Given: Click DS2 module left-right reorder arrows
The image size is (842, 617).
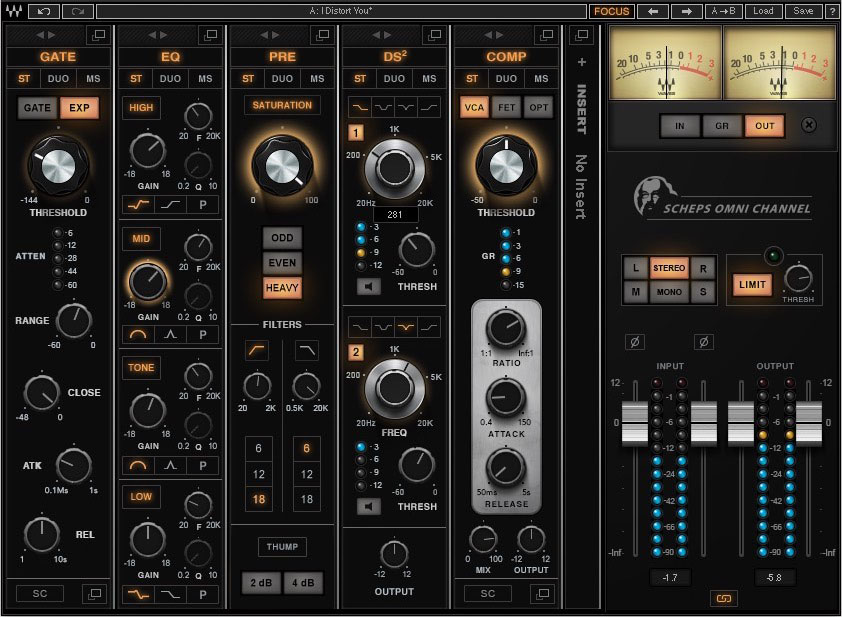Looking at the screenshot, I should [382, 35].
